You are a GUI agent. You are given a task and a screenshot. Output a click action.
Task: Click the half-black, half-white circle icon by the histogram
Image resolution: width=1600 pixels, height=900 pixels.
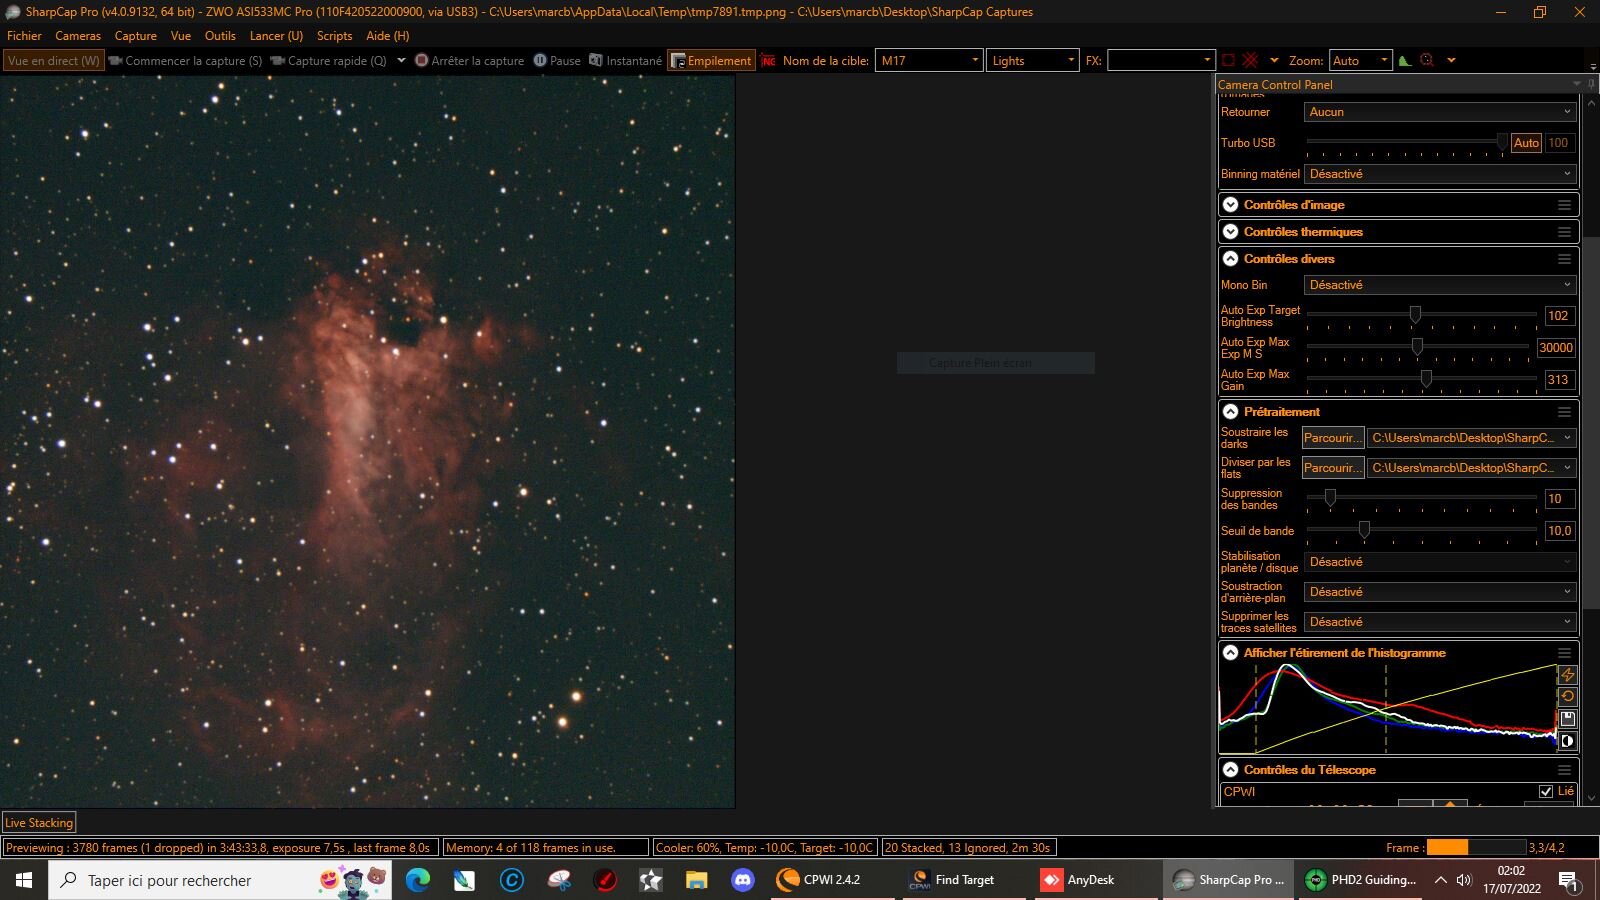click(1567, 741)
